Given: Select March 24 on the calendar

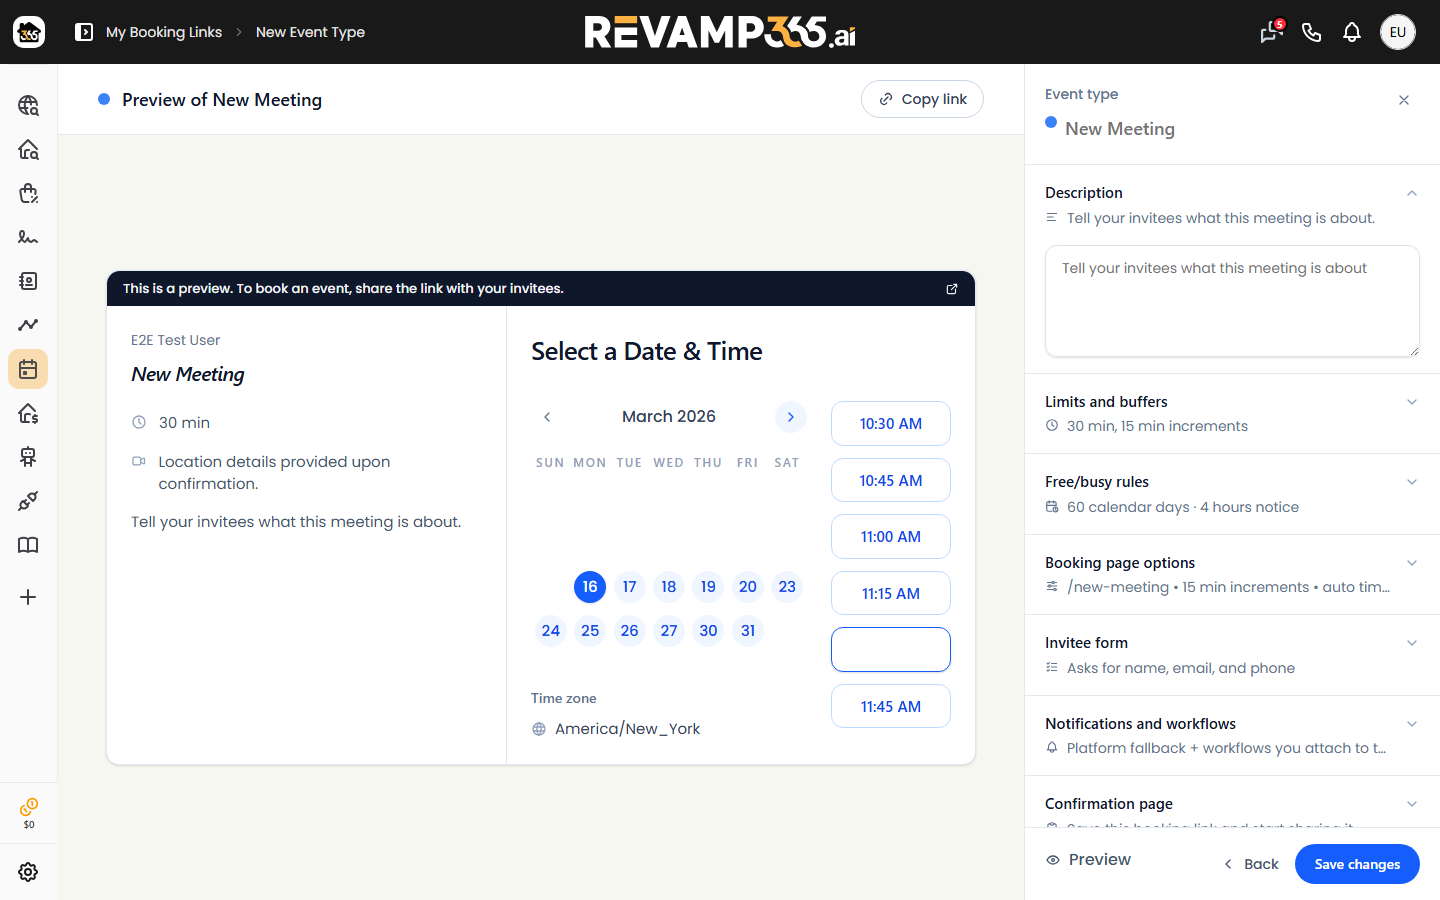Looking at the screenshot, I should 551,631.
